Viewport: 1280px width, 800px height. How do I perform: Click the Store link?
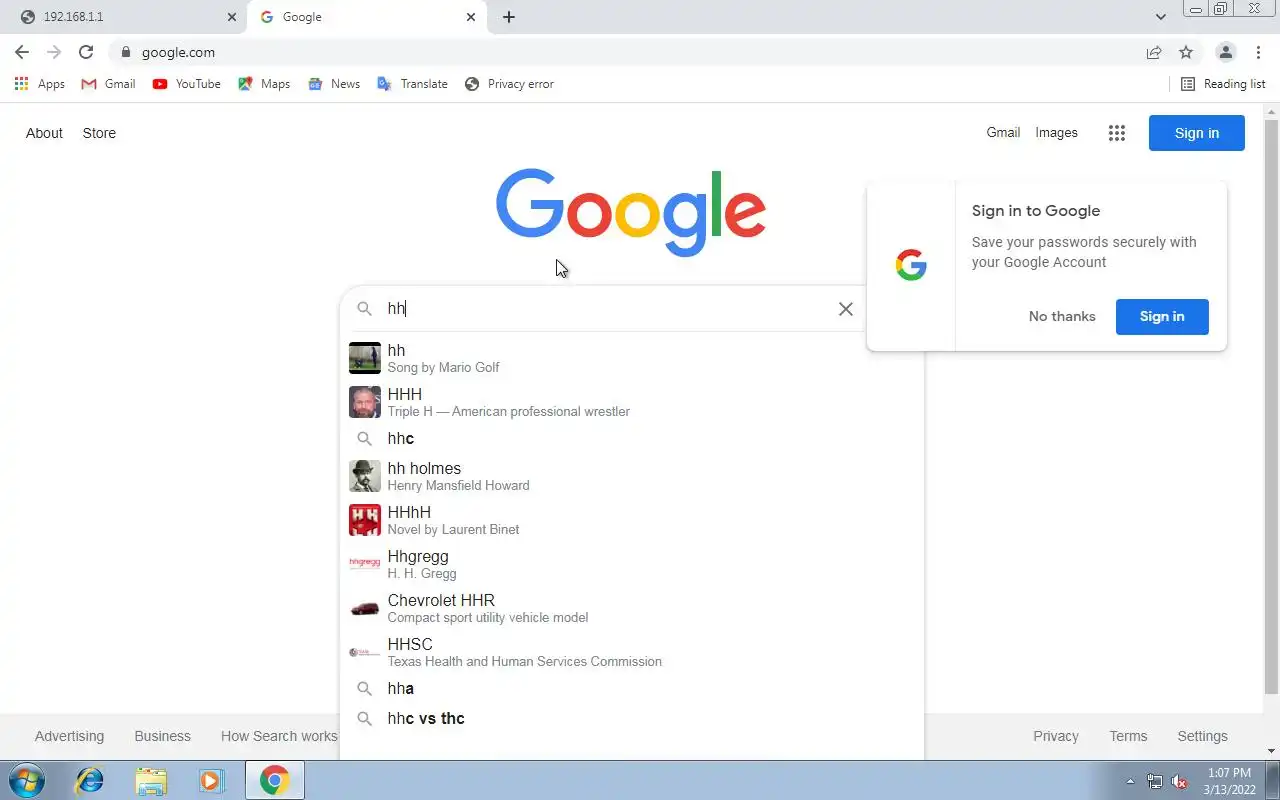pos(99,133)
